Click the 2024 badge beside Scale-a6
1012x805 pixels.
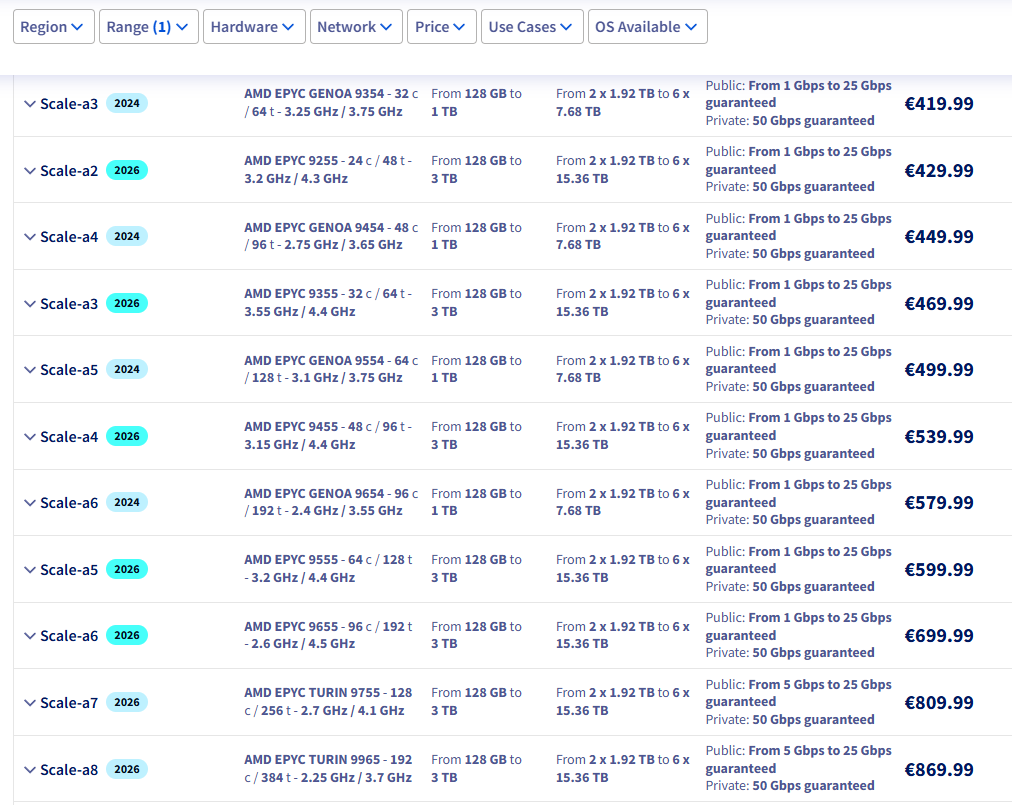[x=127, y=503]
